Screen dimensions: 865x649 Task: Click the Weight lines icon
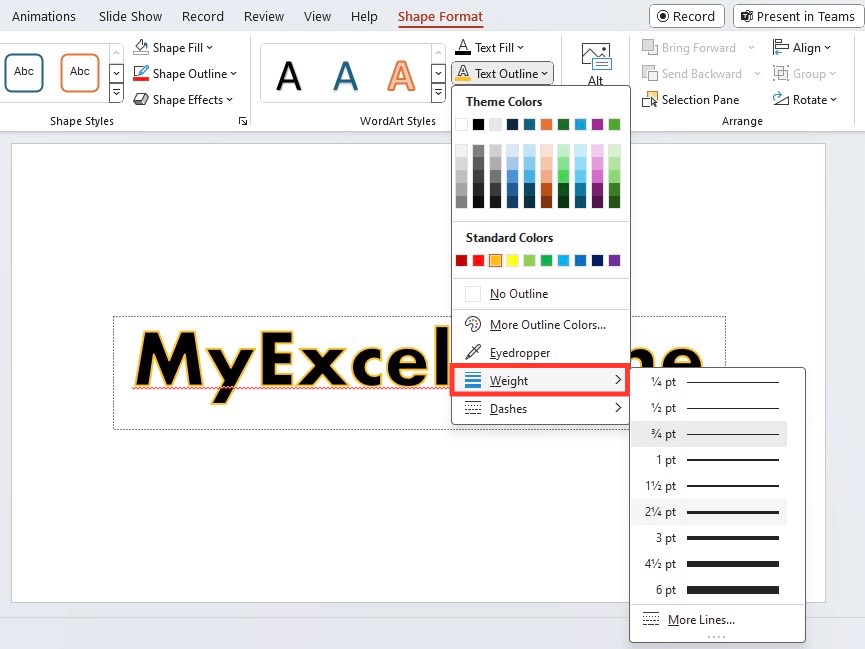pos(473,380)
